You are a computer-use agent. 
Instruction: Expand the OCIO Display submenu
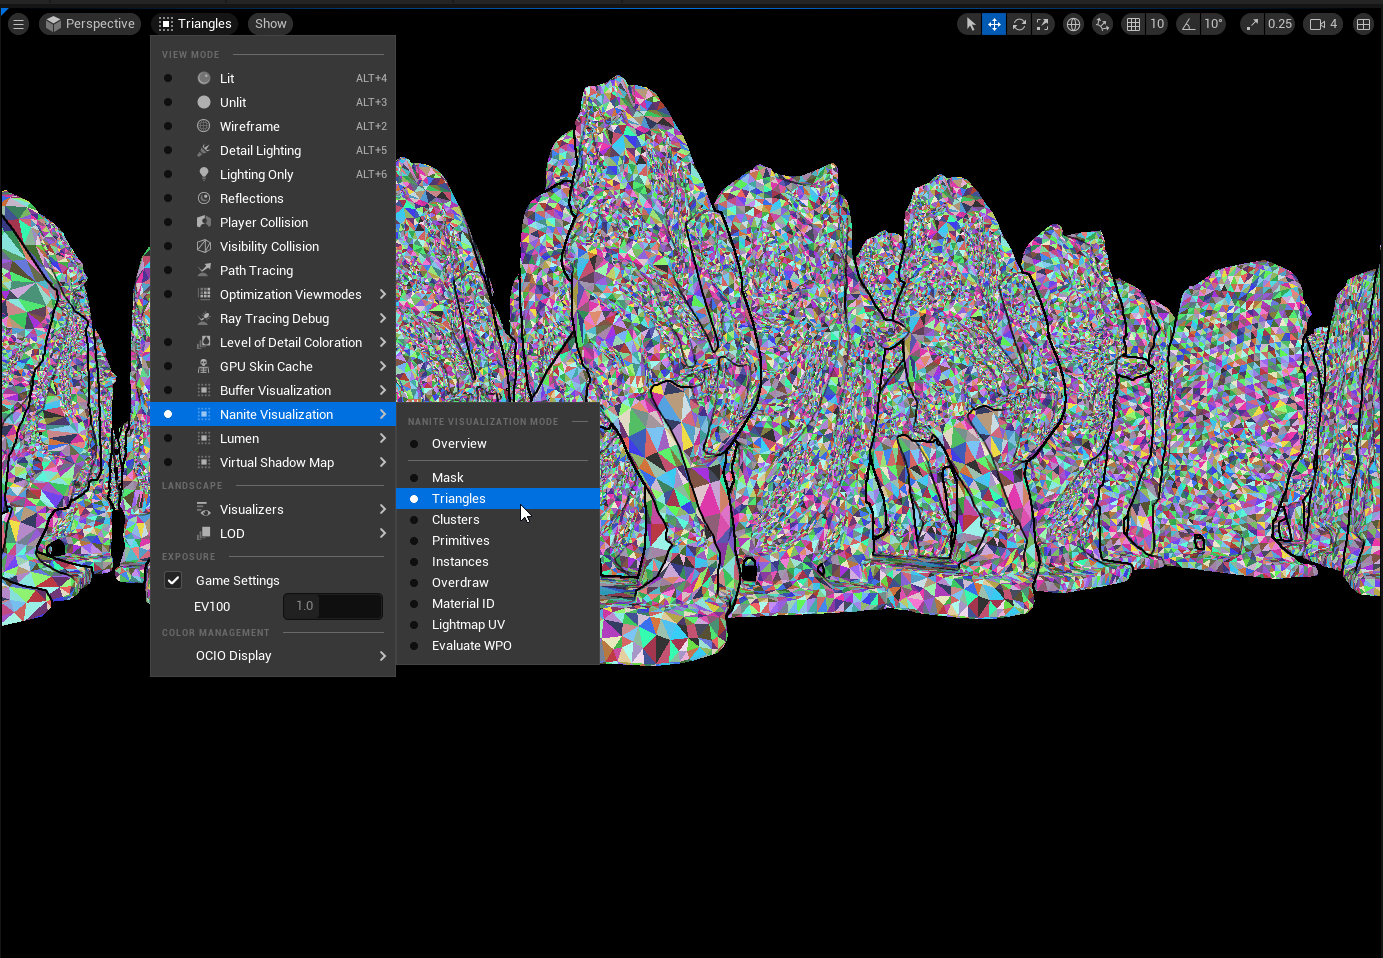coord(233,655)
